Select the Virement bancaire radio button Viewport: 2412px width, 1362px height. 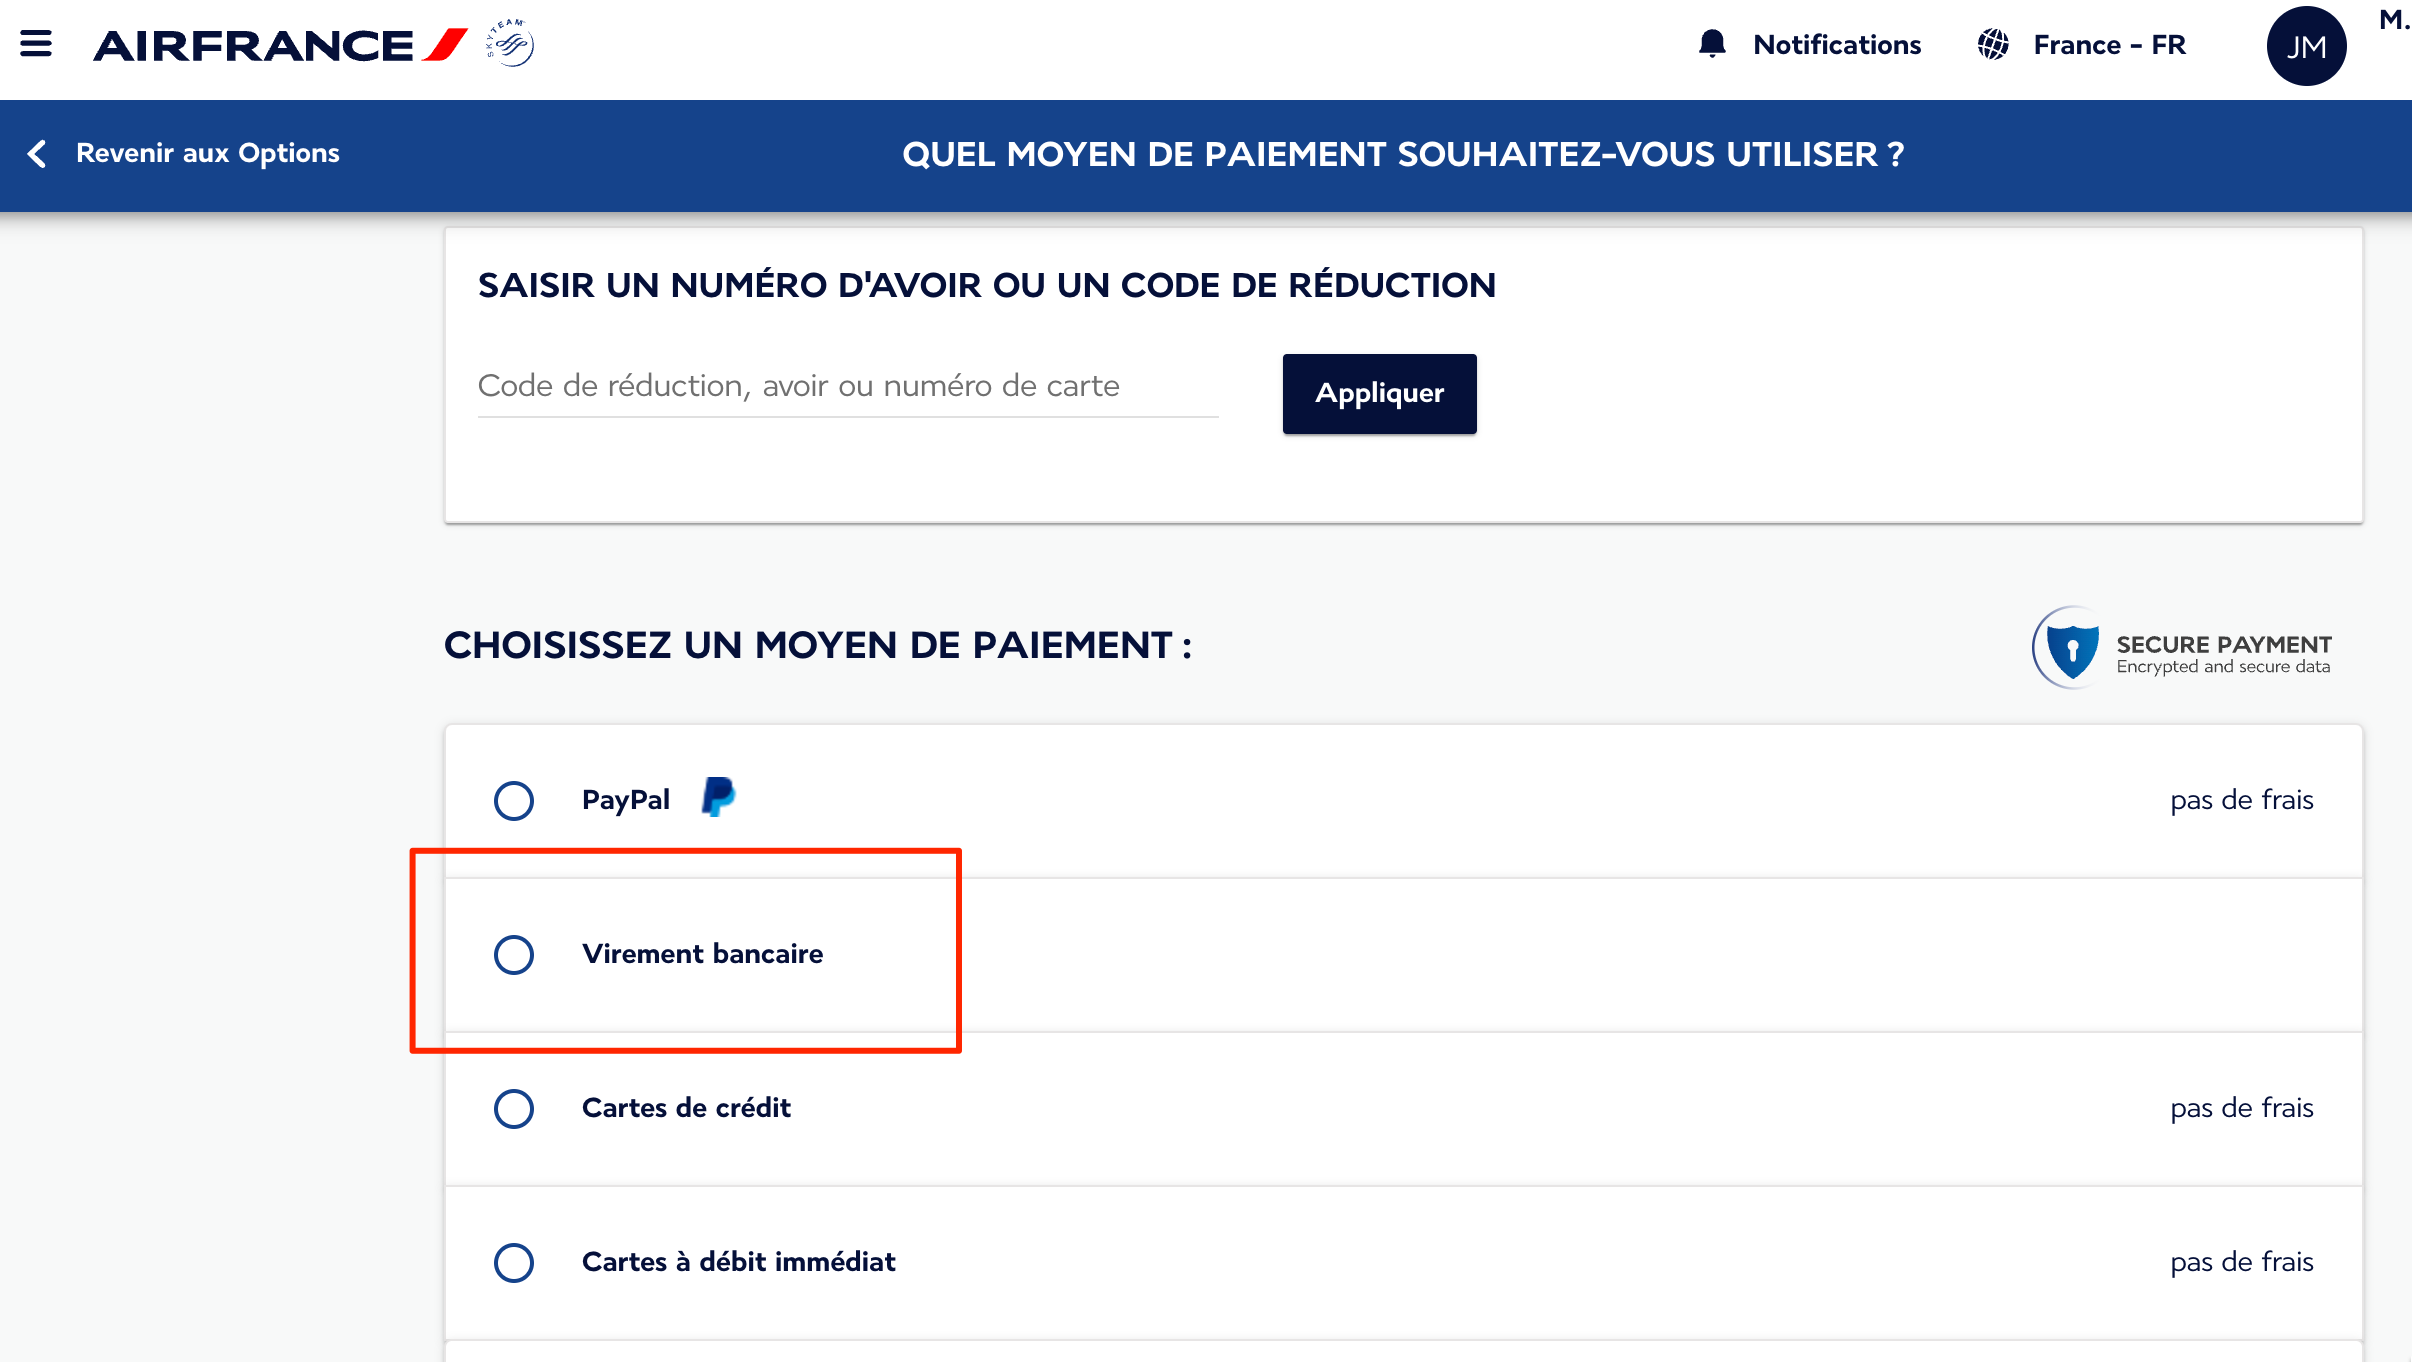click(x=514, y=954)
